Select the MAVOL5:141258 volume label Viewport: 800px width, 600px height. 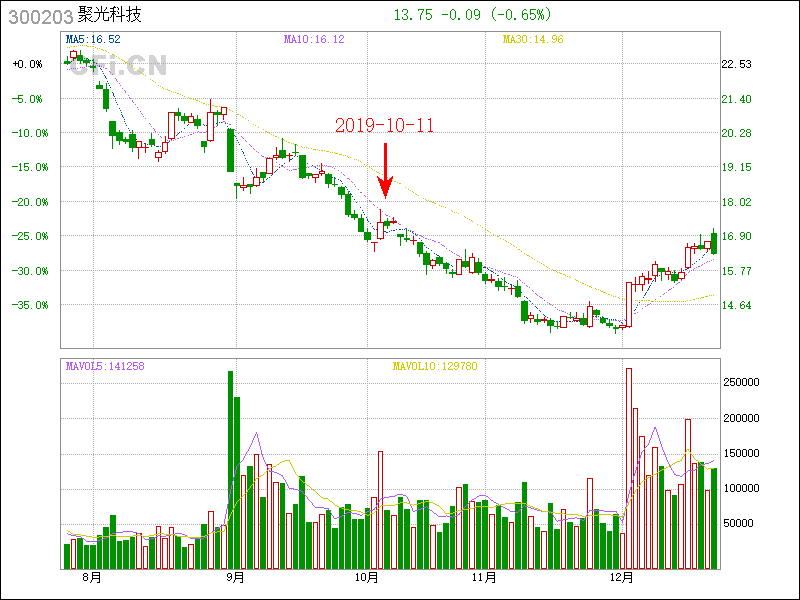105,366
